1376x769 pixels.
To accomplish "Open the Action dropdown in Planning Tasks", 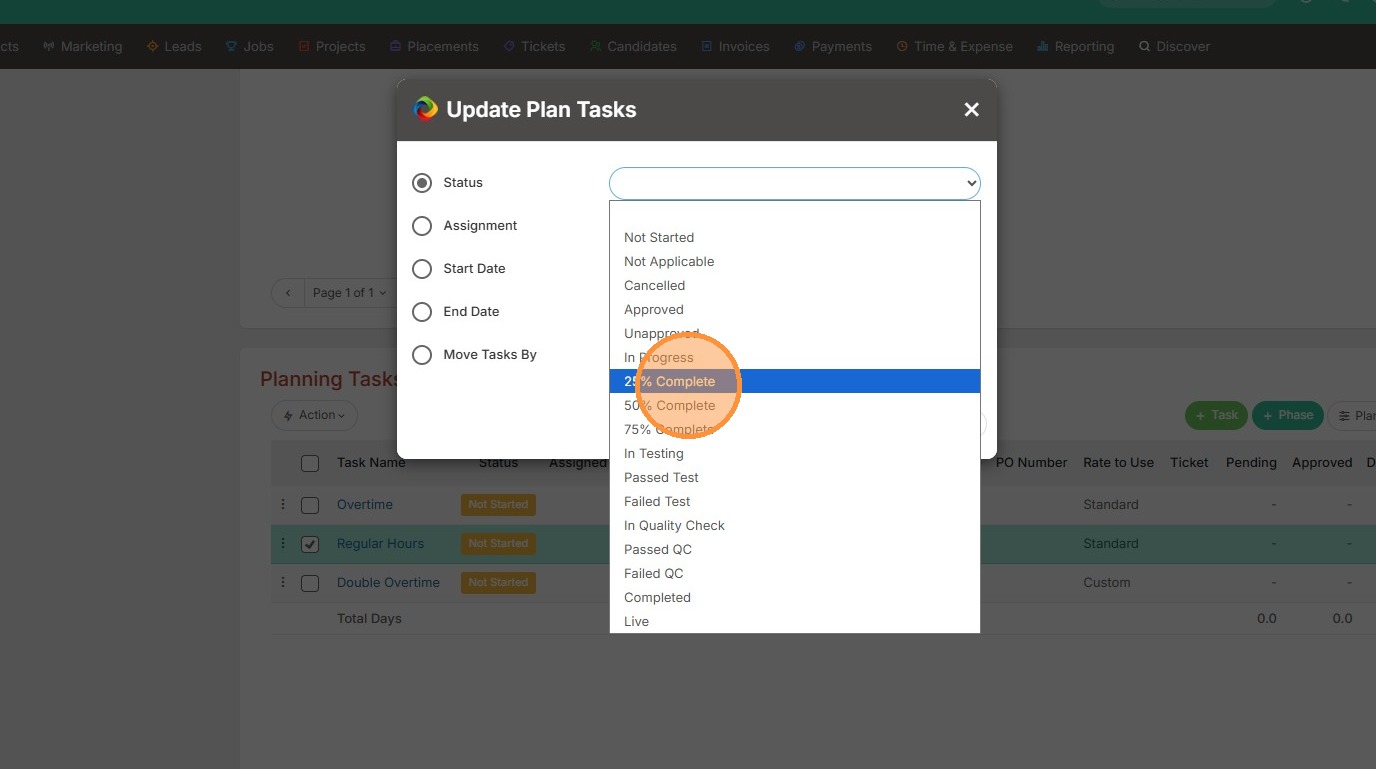I will coord(314,415).
